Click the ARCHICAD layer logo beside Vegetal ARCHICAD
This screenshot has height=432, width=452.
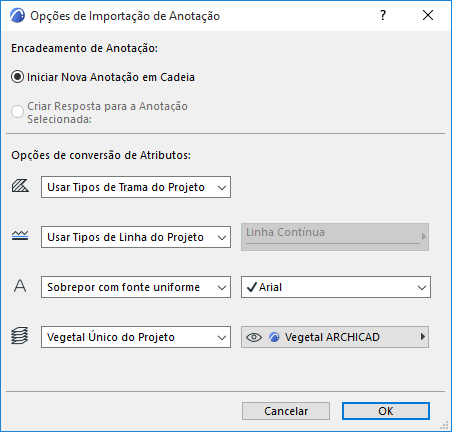tap(274, 337)
